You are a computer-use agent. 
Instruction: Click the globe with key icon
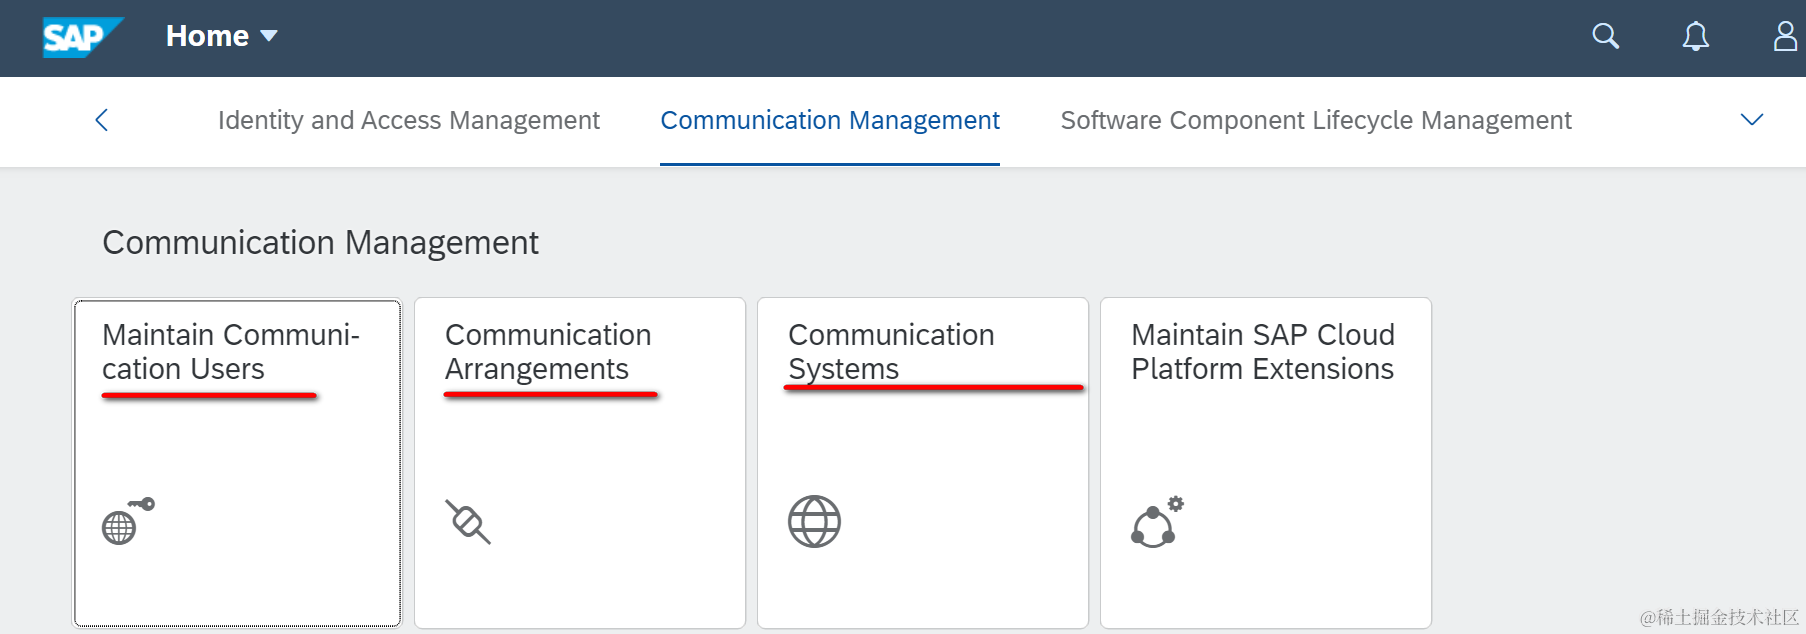tap(127, 521)
